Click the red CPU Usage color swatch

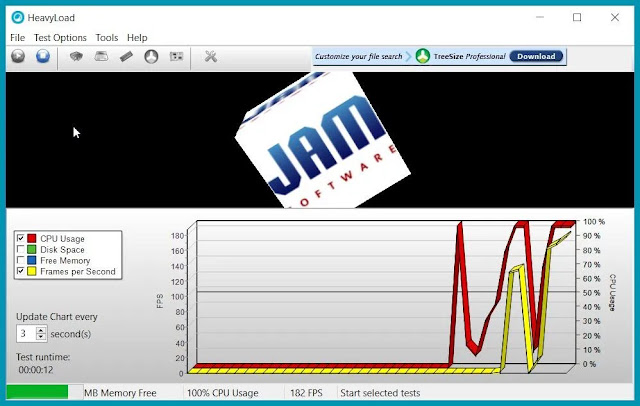[x=31, y=238]
